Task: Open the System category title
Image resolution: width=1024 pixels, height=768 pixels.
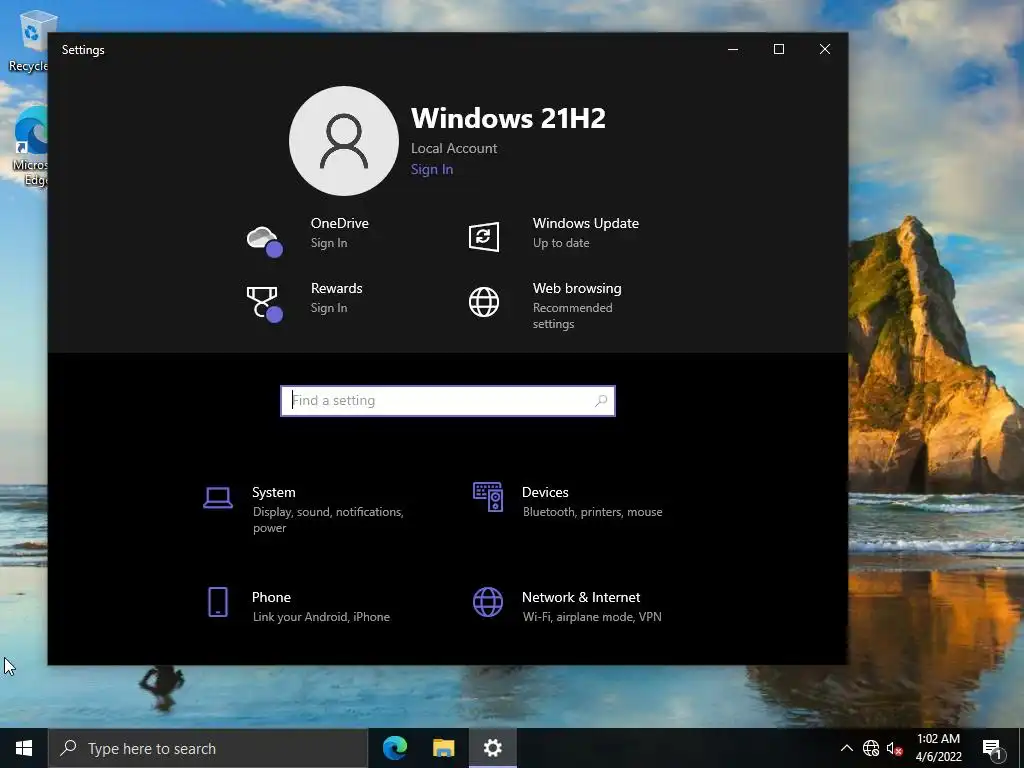Action: [274, 492]
